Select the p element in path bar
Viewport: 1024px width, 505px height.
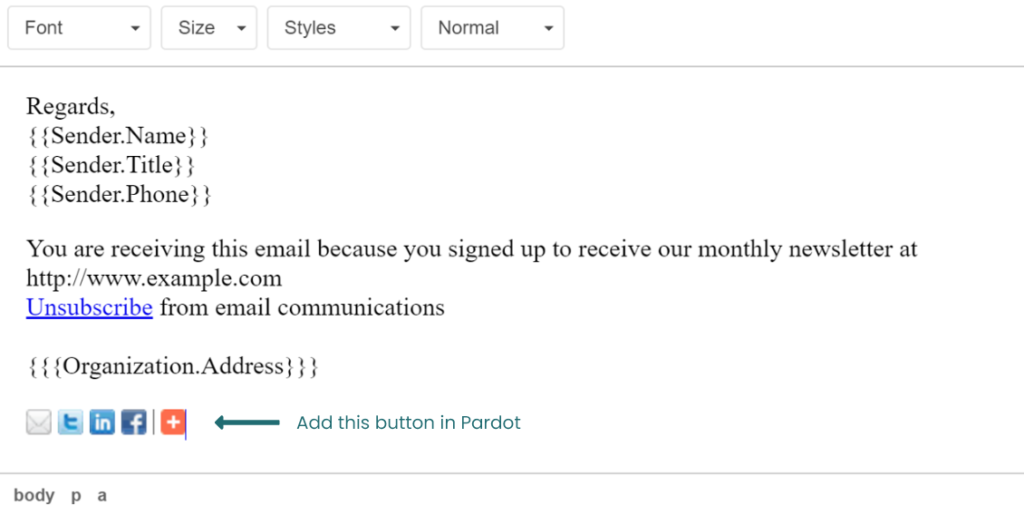tap(76, 495)
